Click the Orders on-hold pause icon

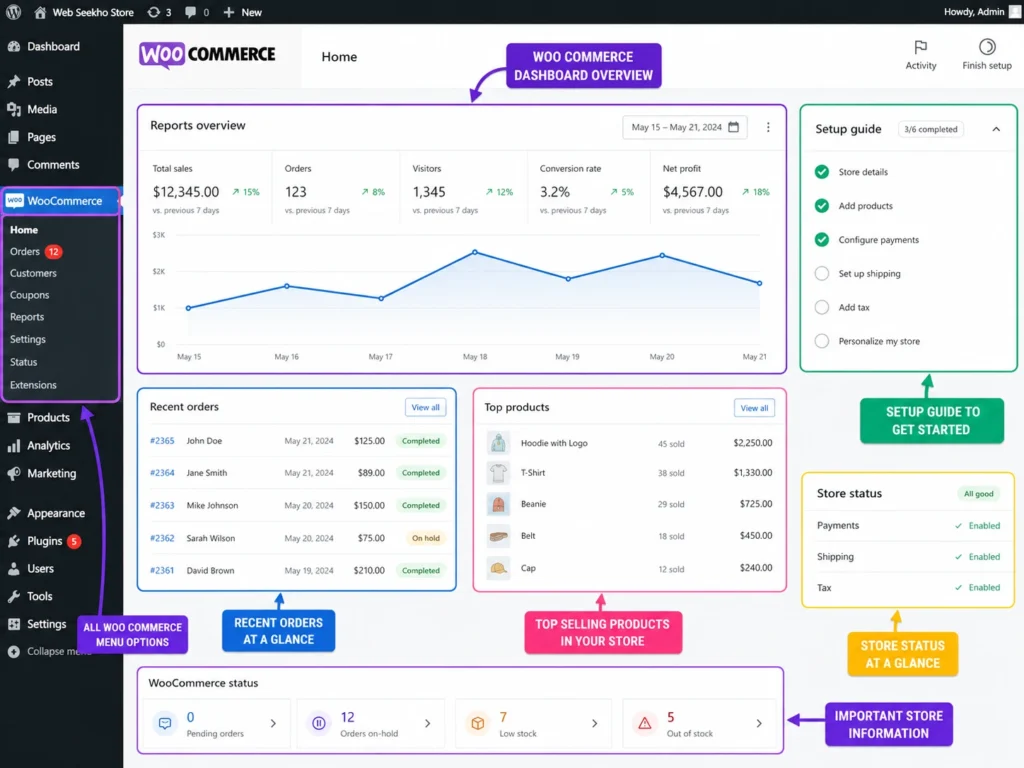point(319,723)
